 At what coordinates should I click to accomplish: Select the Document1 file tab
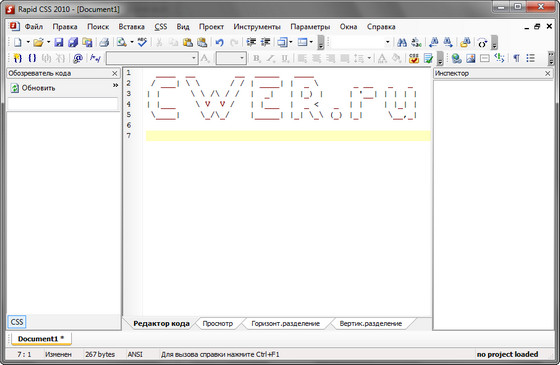41,339
